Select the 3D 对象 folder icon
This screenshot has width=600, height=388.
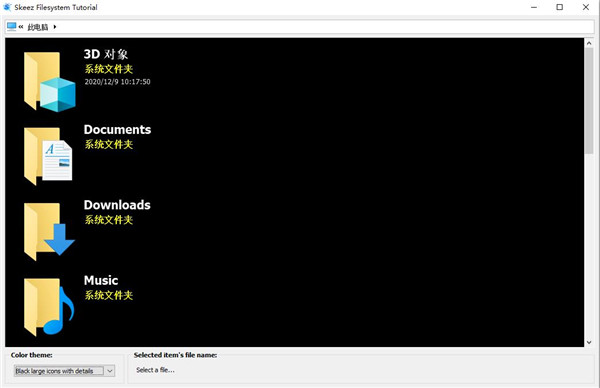pyautogui.click(x=49, y=82)
